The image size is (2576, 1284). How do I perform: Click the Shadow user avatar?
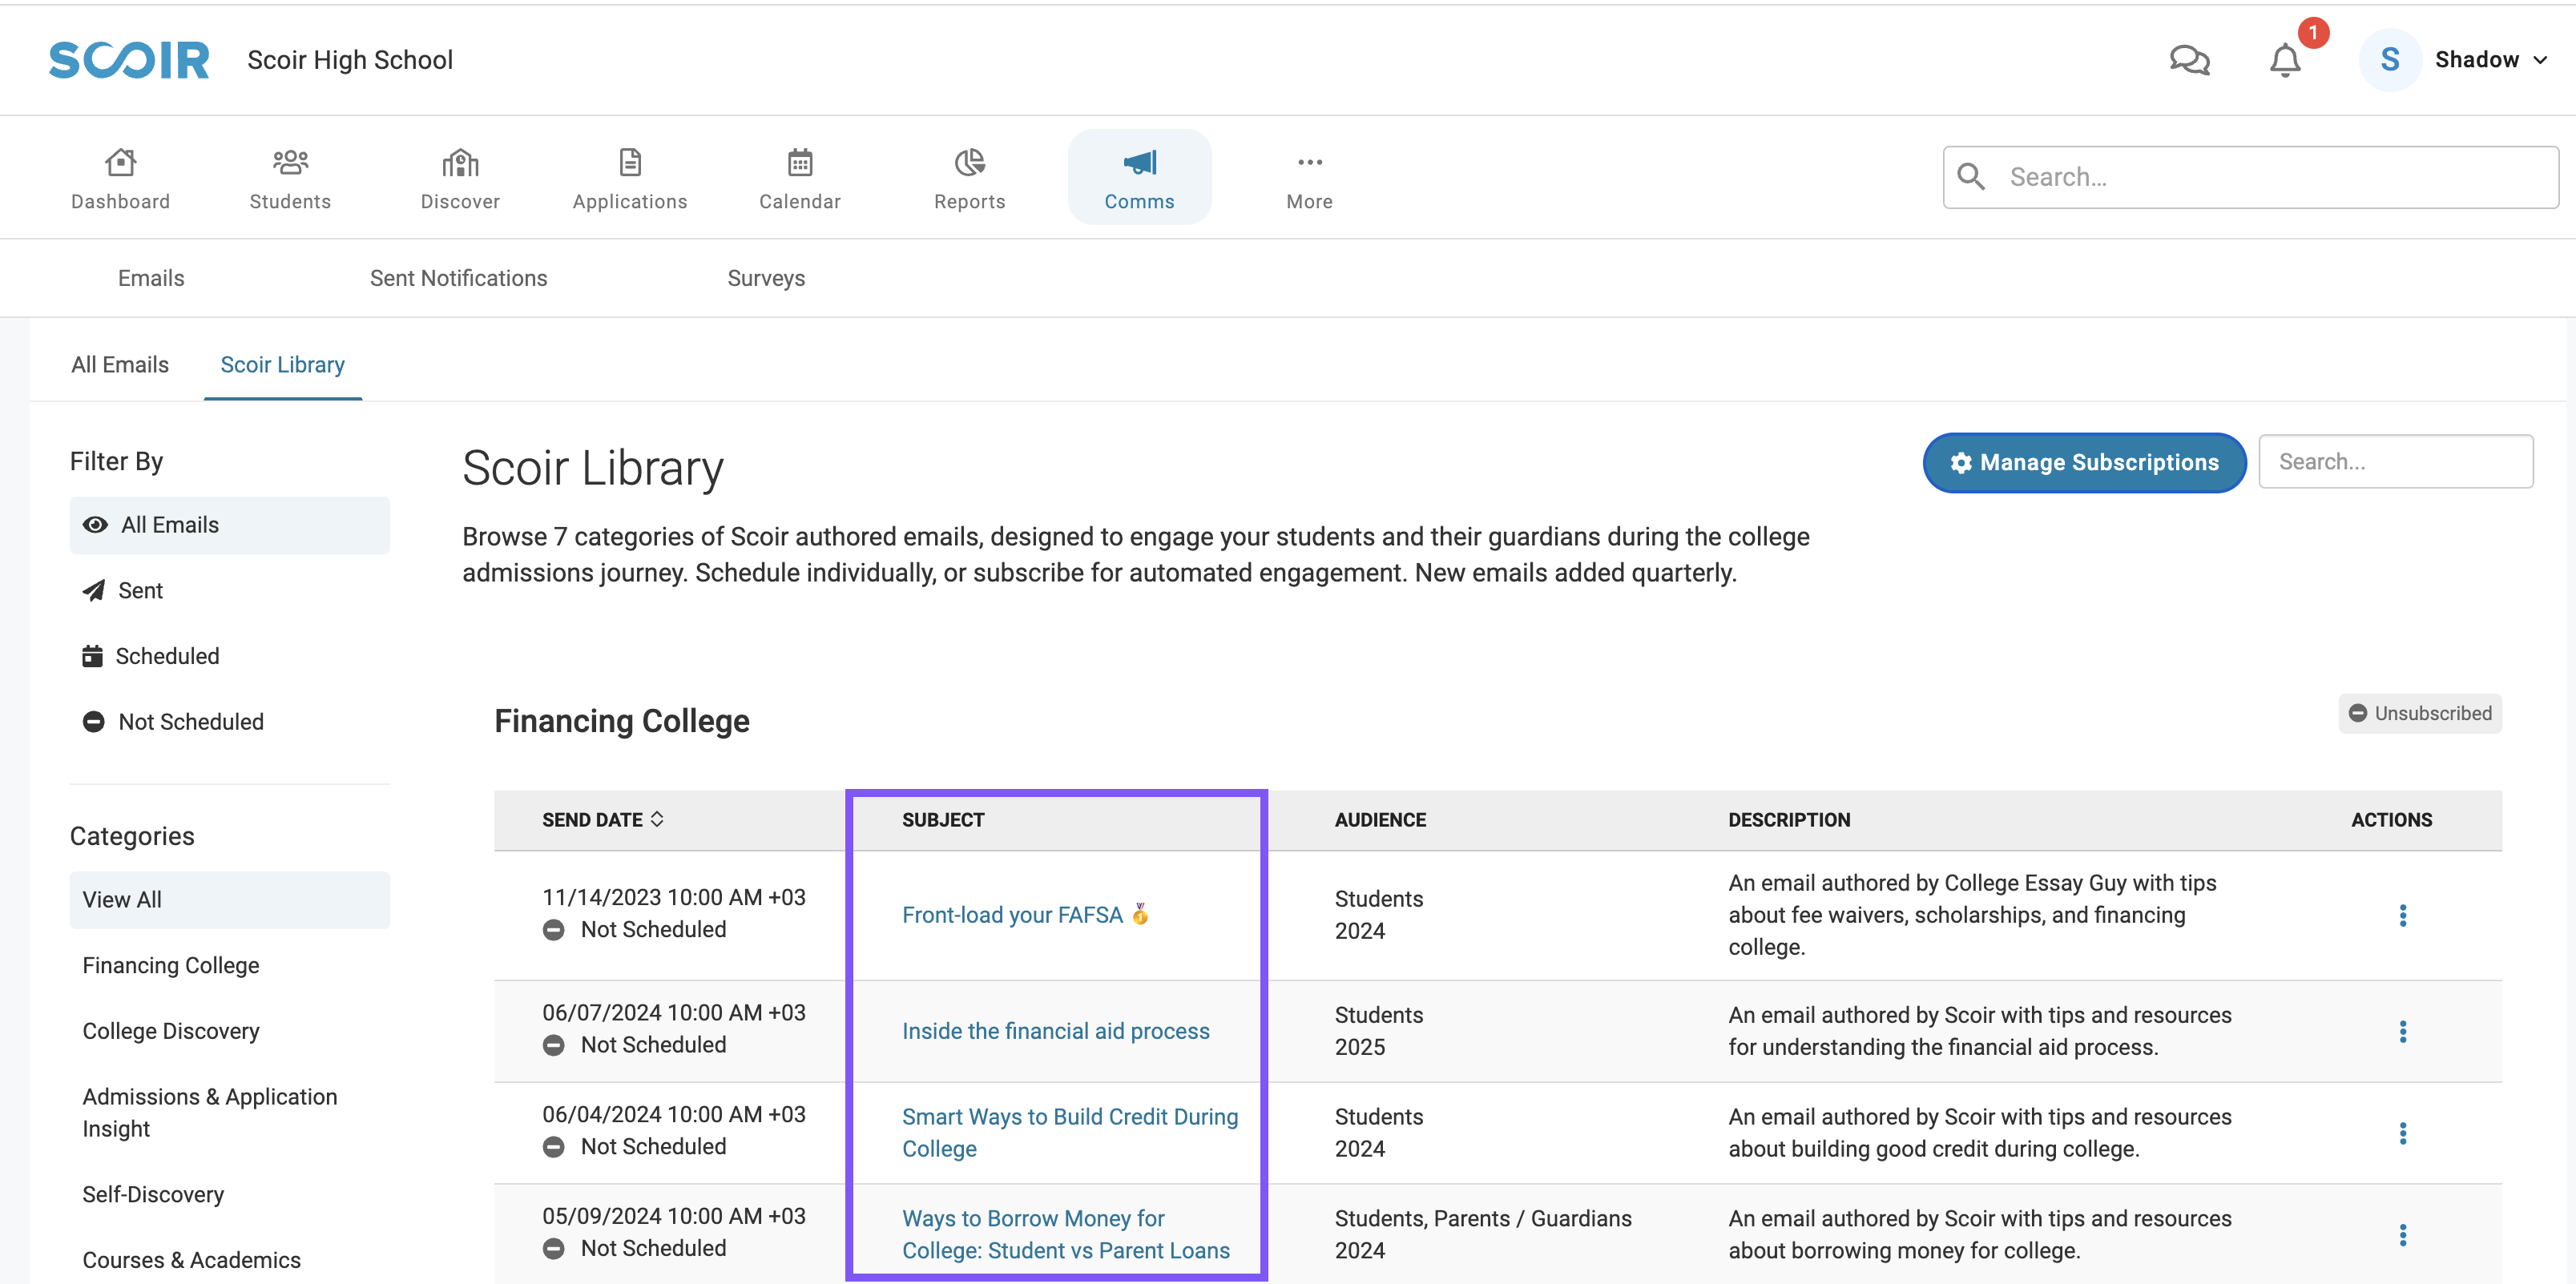point(2390,60)
